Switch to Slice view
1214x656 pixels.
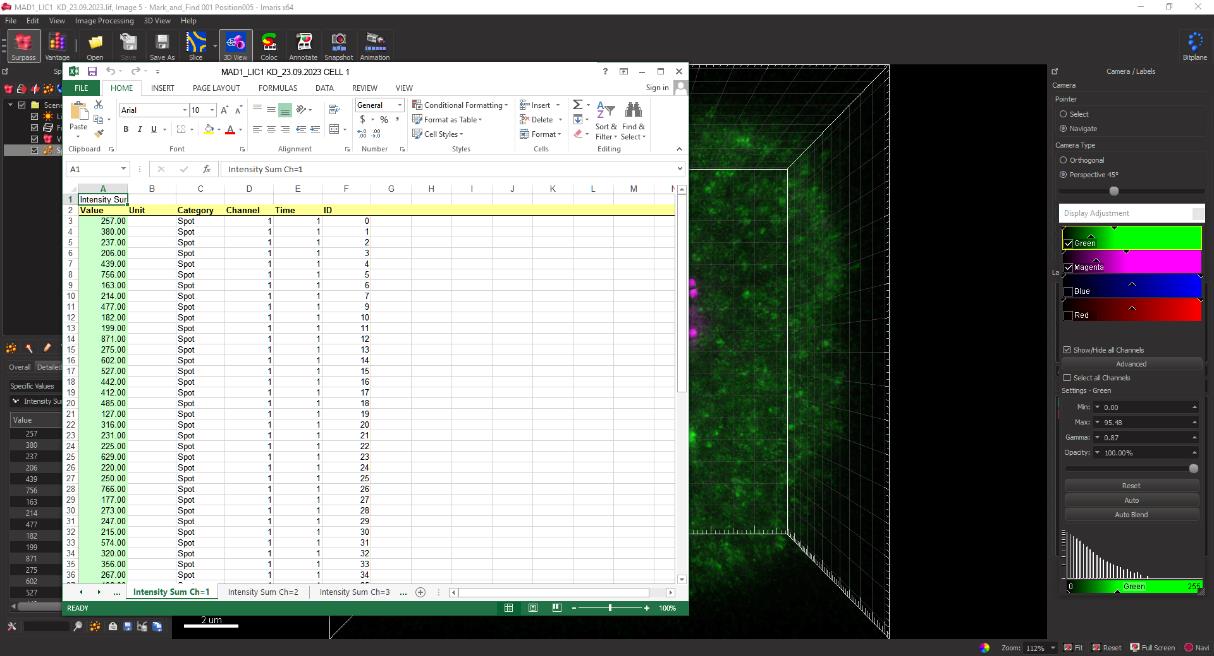[196, 45]
